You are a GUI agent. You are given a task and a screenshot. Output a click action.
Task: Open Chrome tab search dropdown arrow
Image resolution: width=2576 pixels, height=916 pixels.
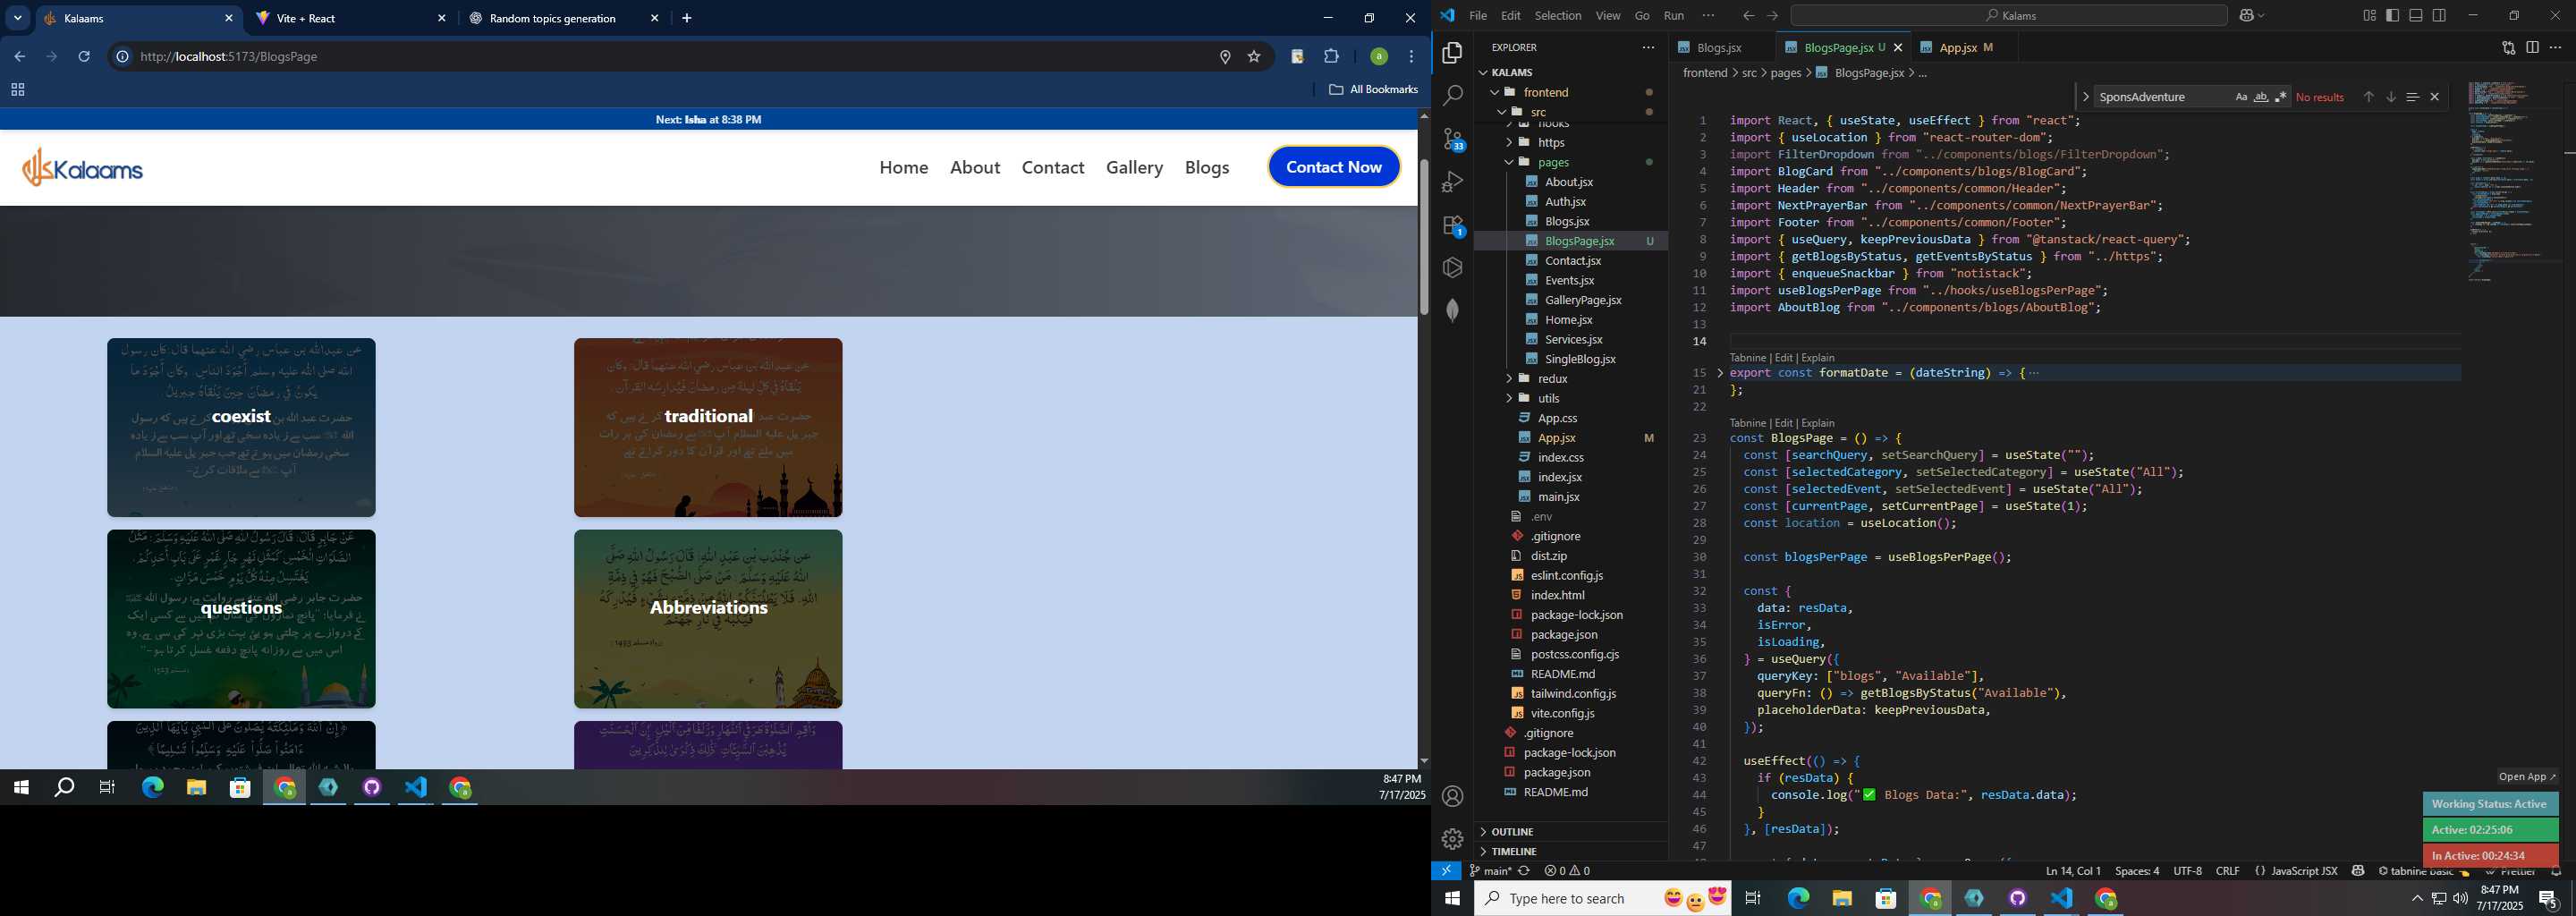tap(17, 18)
